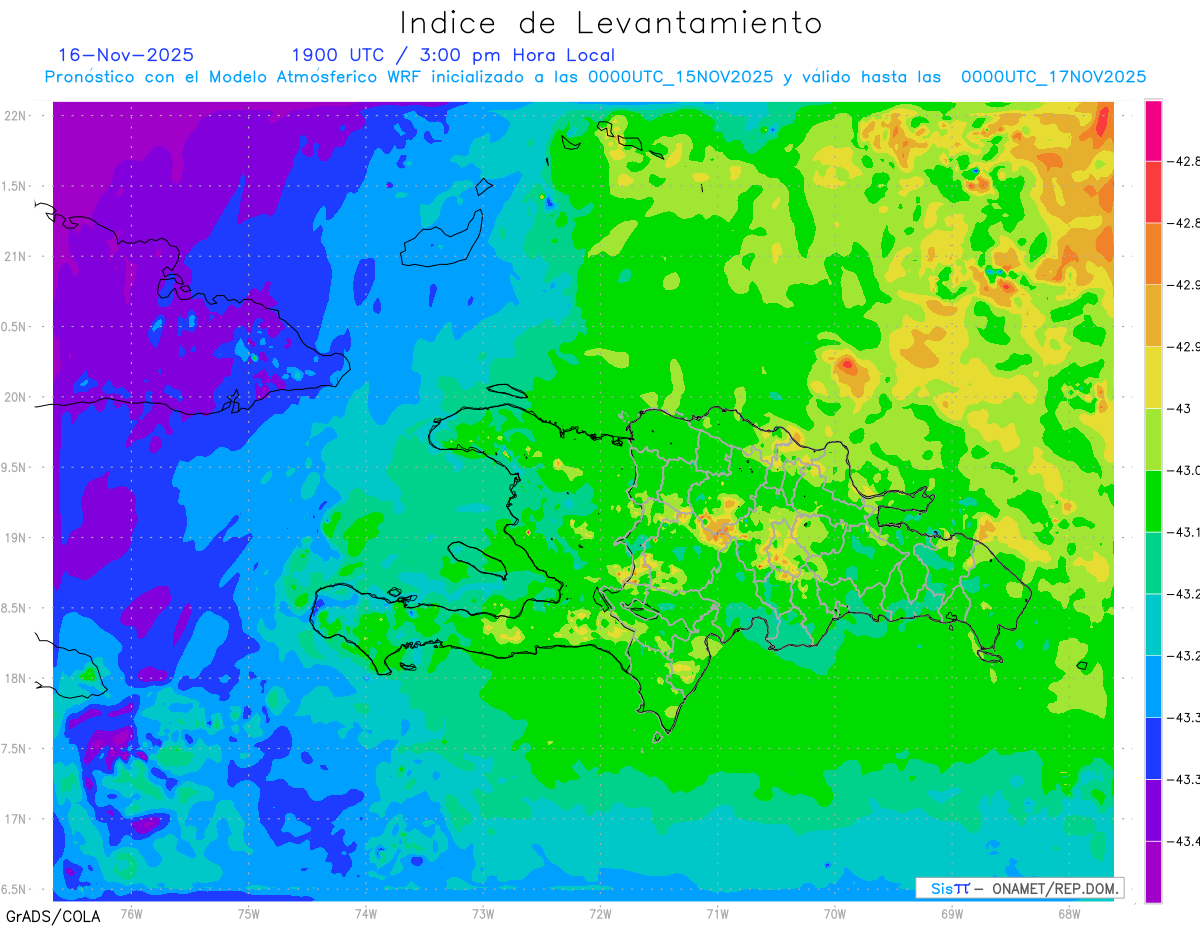Click the "ONAMET/REP.DOM." label box
1200x927 pixels.
(1020, 888)
